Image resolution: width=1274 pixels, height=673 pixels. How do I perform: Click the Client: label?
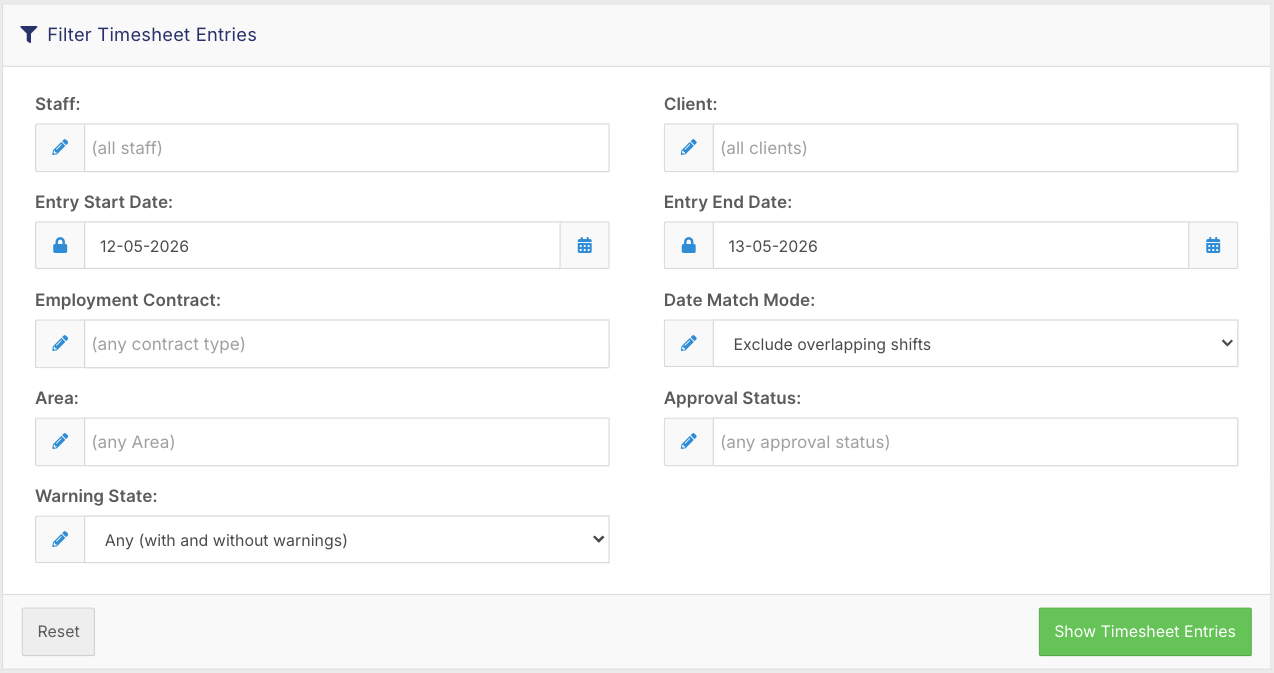tap(691, 104)
